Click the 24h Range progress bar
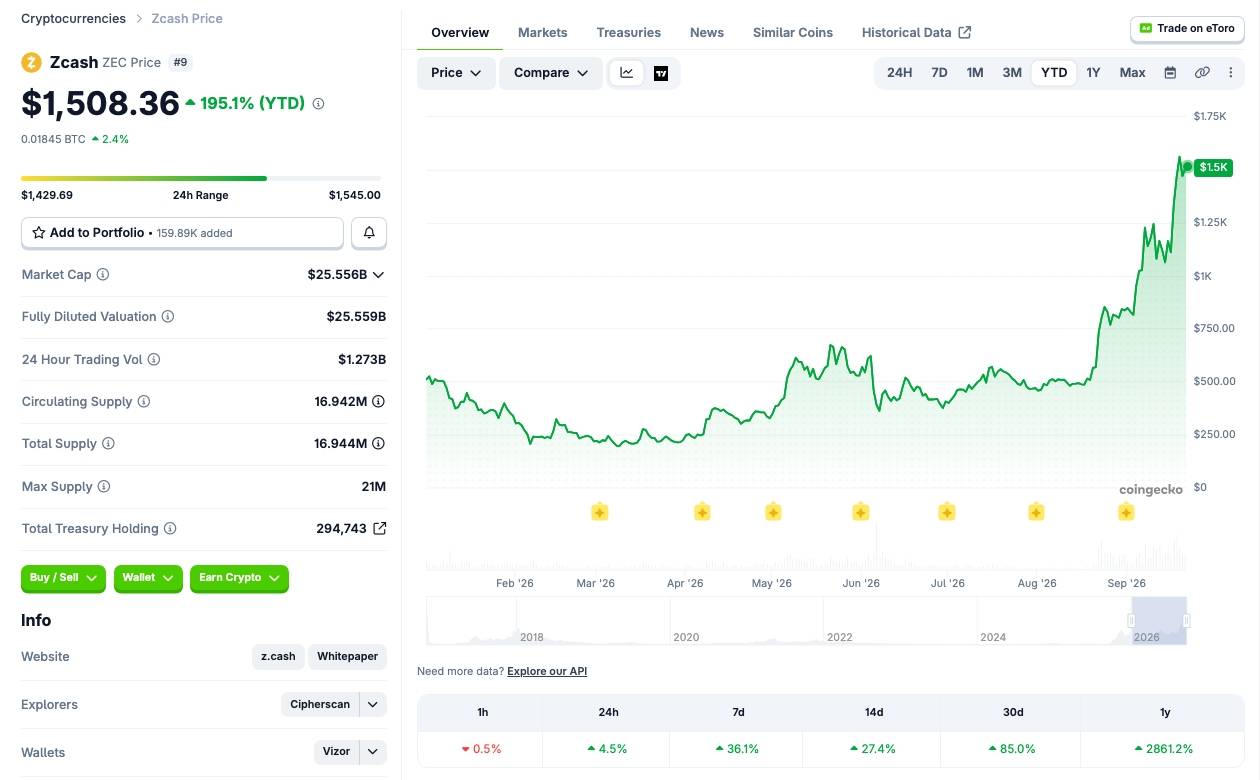This screenshot has width=1260, height=780. [201, 178]
